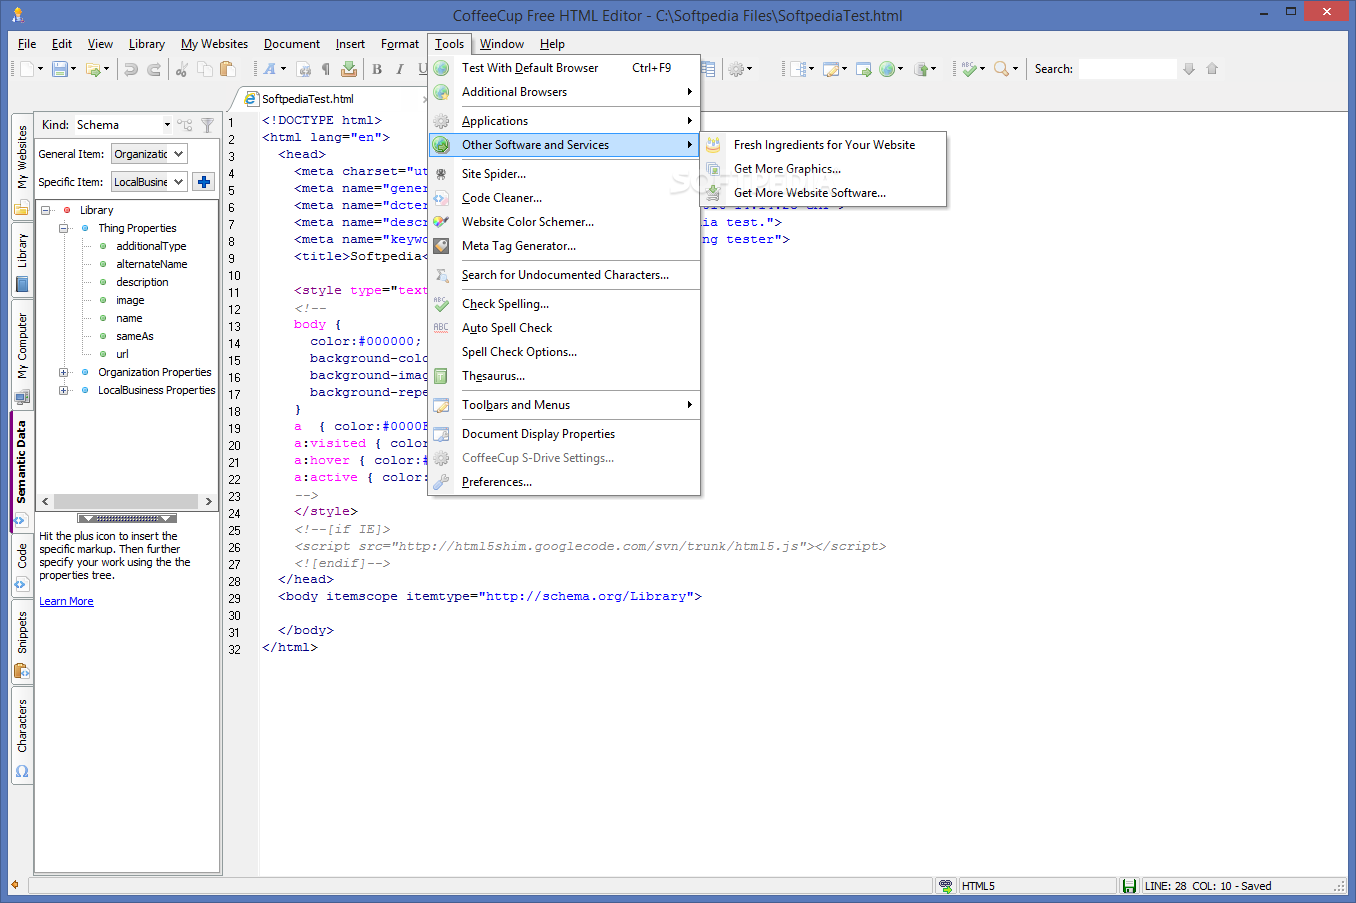Find next match with the down arrow
1356x903 pixels.
(x=1189, y=69)
